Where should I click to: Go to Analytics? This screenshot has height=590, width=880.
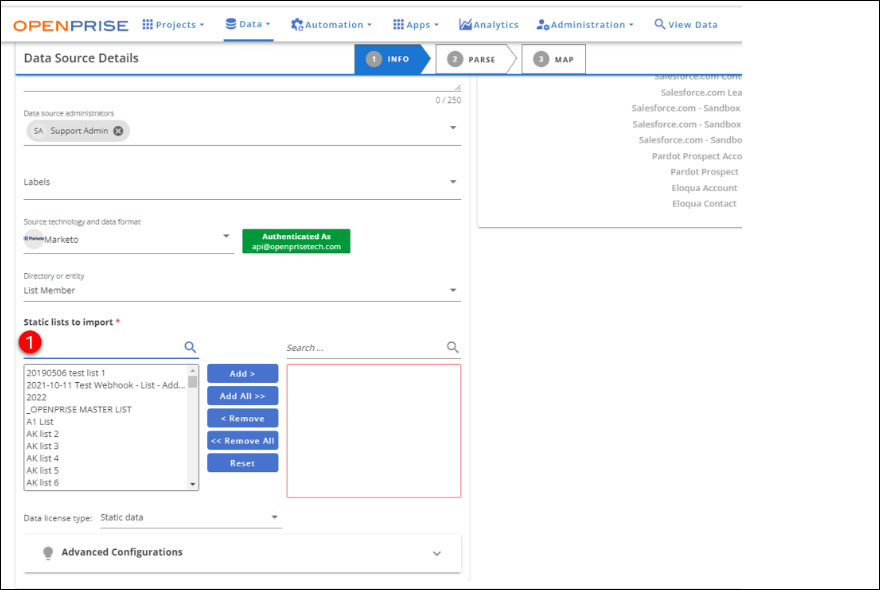tap(489, 25)
